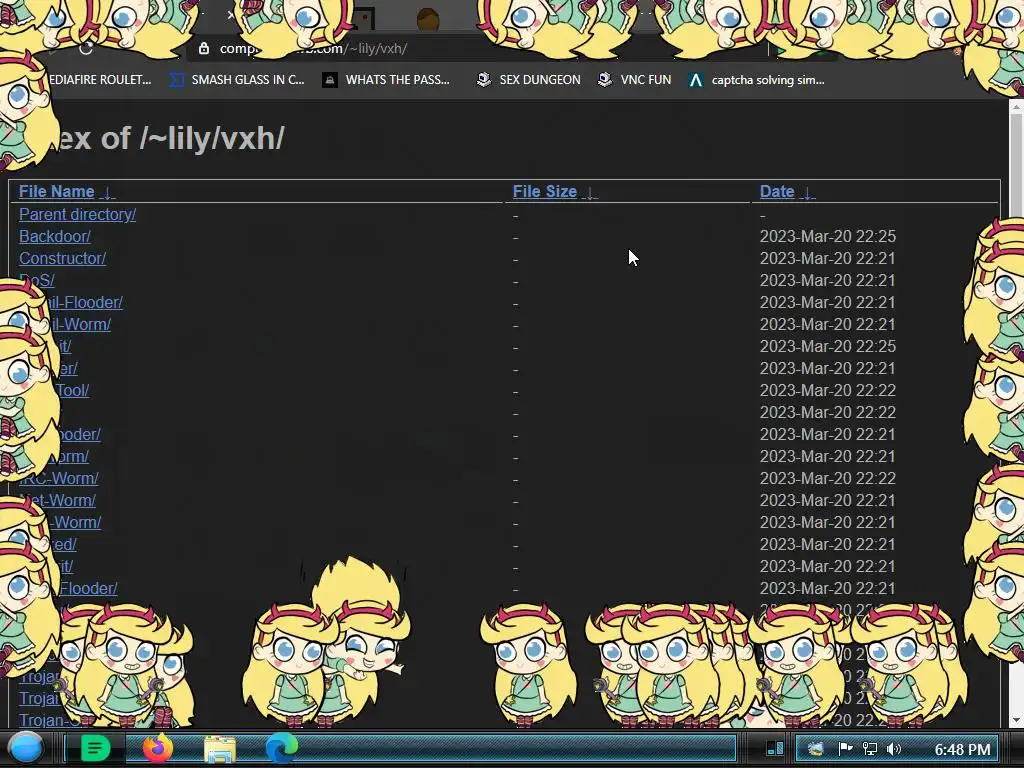Viewport: 1024px width, 768px height.
Task: Click the scrollbar down arrow
Action: (x=1016, y=720)
